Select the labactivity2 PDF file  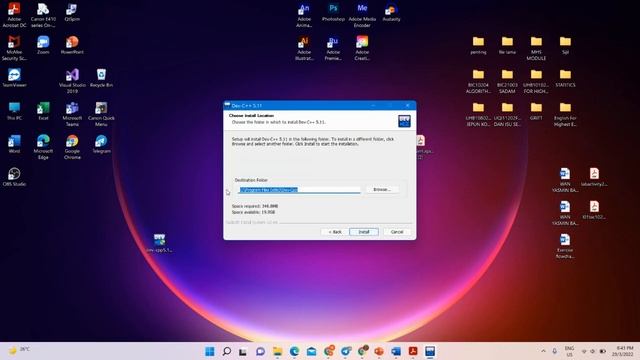point(594,177)
